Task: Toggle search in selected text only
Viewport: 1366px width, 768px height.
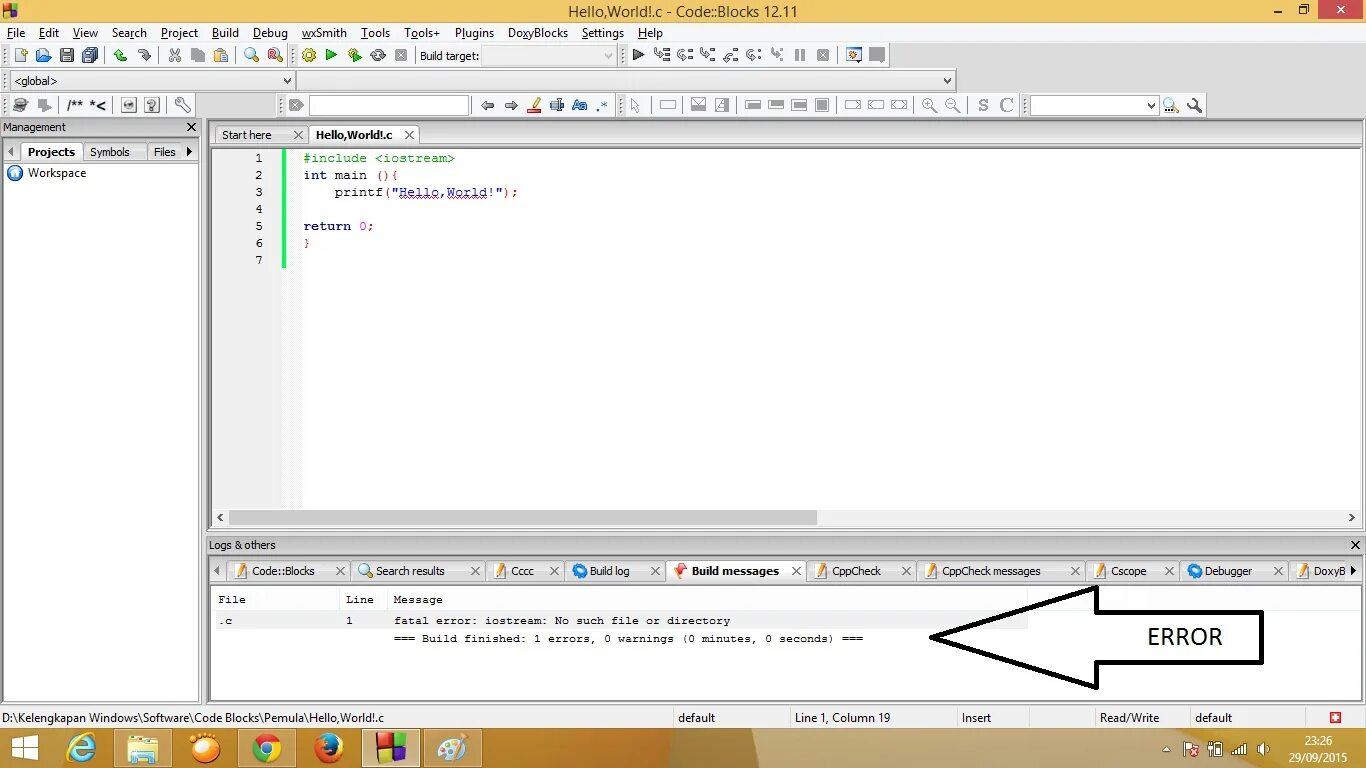Action: point(557,105)
